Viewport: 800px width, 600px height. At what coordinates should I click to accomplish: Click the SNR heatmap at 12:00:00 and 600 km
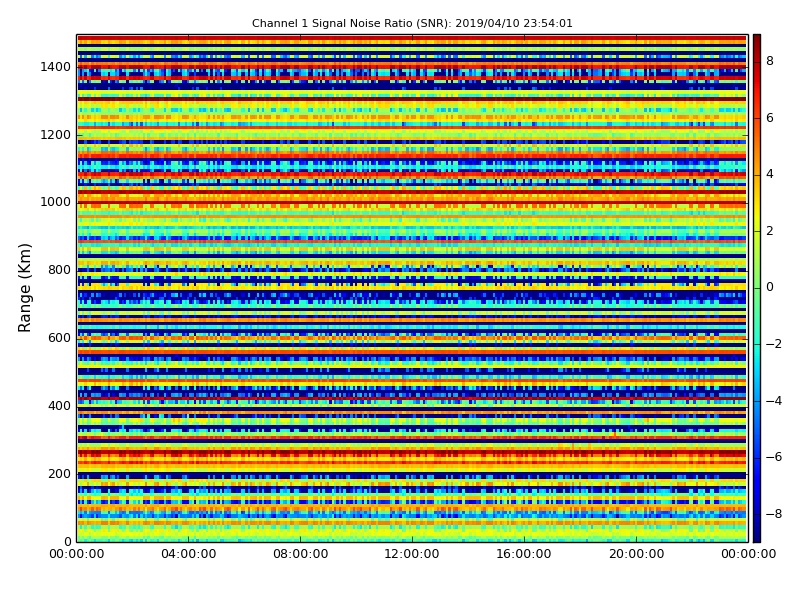[x=412, y=338]
